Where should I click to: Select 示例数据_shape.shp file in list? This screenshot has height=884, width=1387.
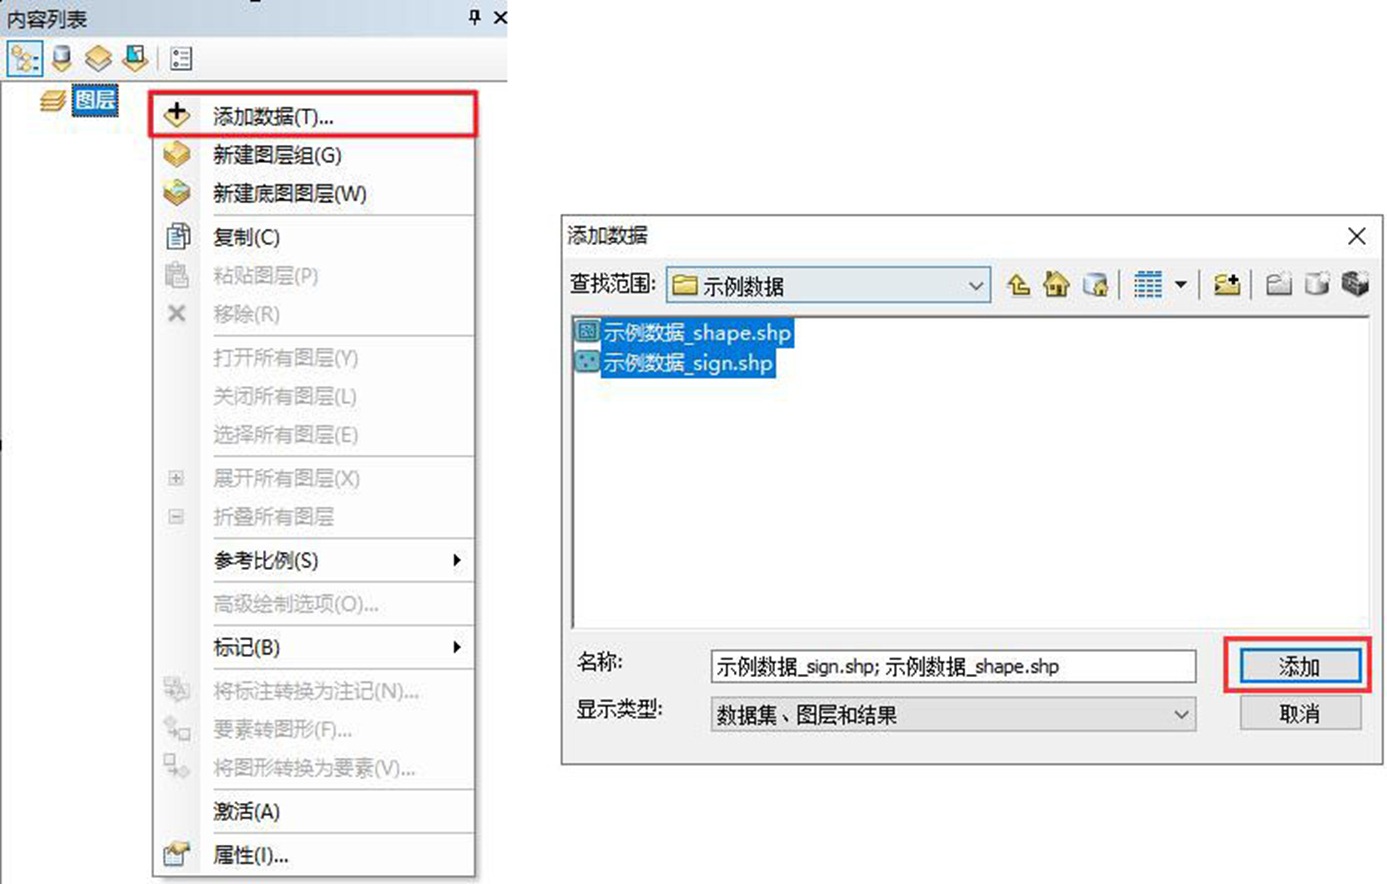coord(696,333)
